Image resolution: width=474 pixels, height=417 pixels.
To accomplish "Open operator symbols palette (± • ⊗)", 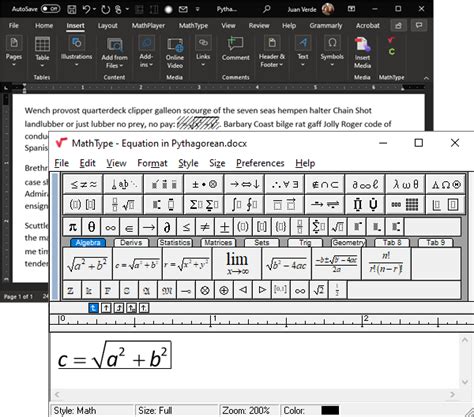I will [204, 184].
